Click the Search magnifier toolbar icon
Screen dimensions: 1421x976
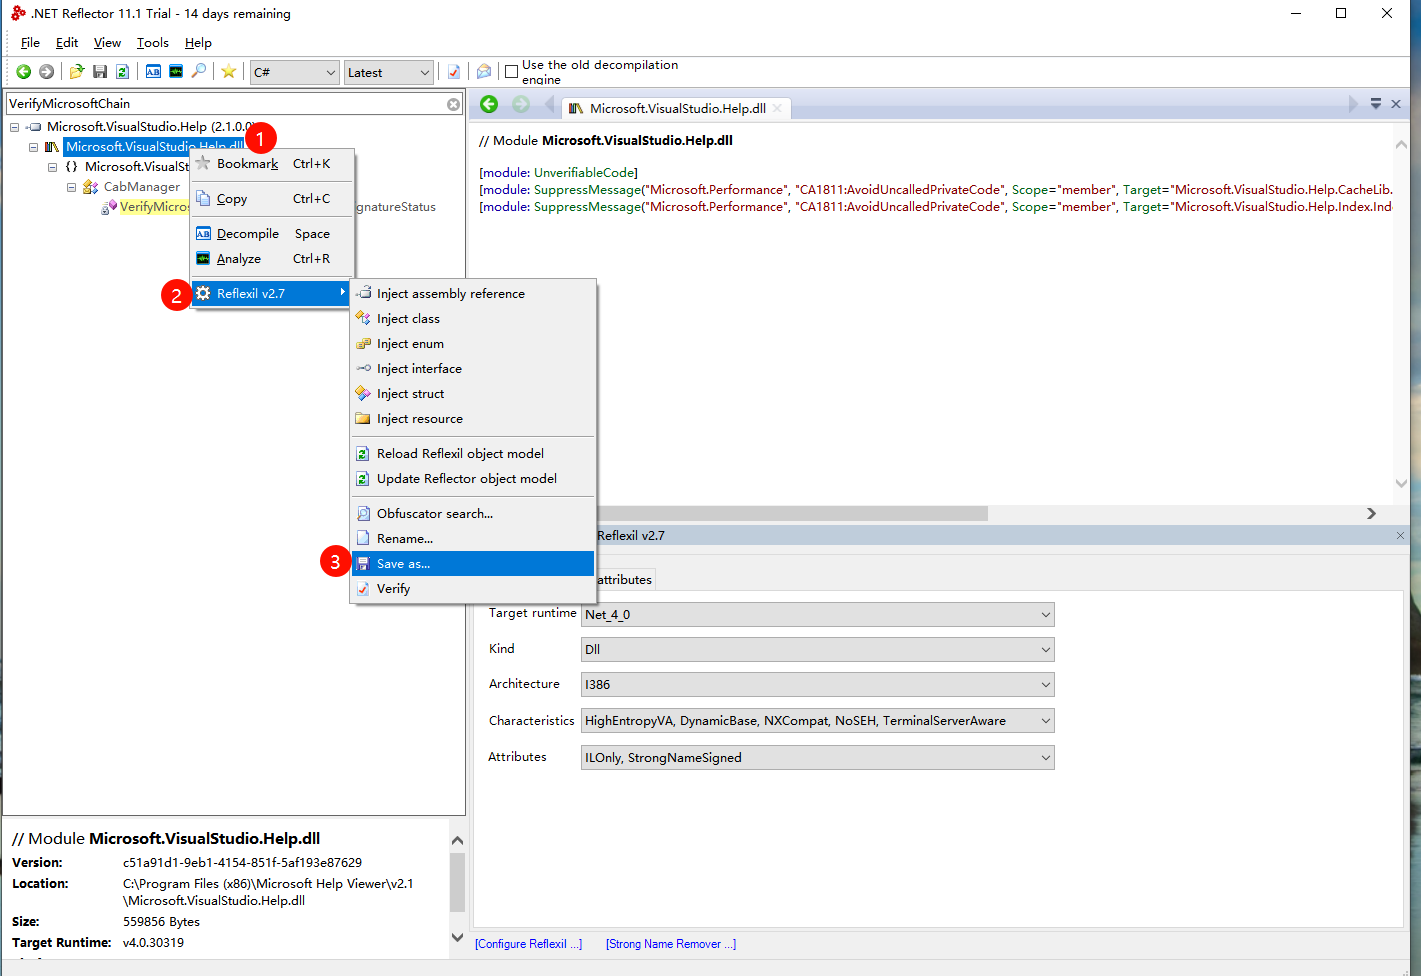(x=199, y=72)
